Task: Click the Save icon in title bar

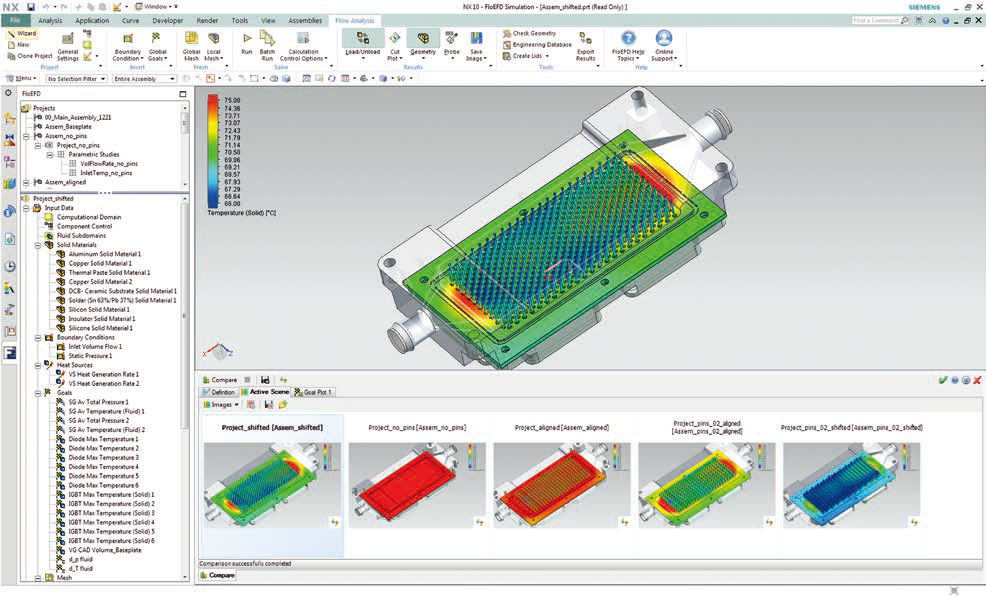Action: (31, 7)
